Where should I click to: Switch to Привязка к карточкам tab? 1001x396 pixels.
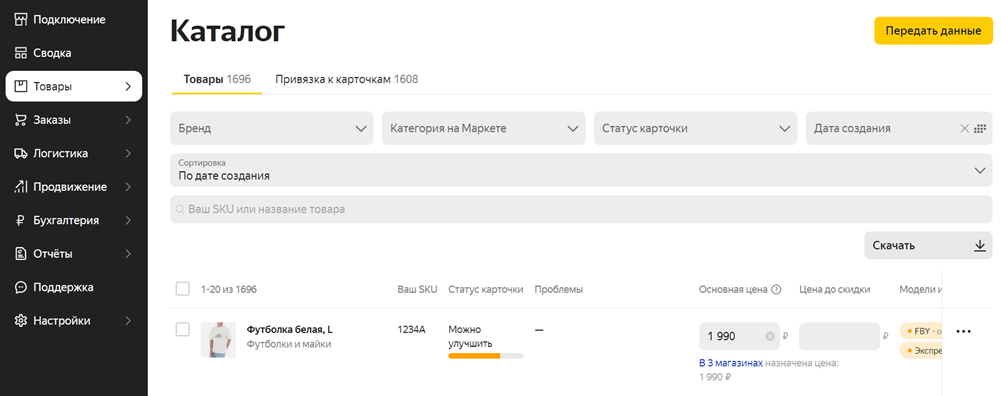pos(347,79)
